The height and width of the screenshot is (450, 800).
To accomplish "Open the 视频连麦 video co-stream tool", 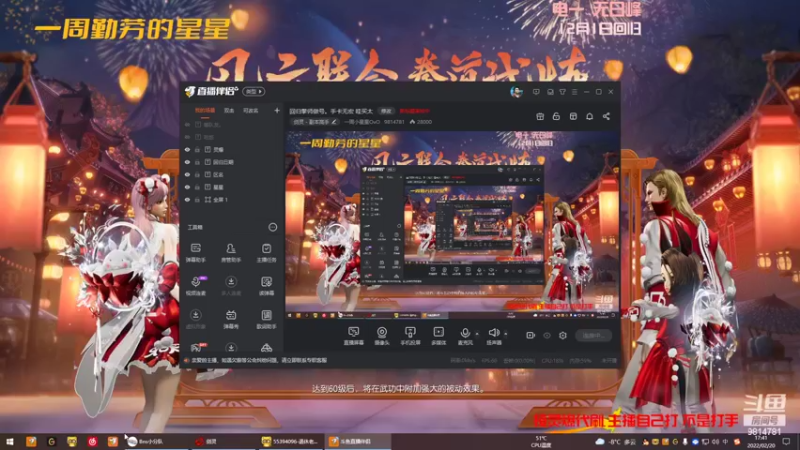I will (x=196, y=286).
